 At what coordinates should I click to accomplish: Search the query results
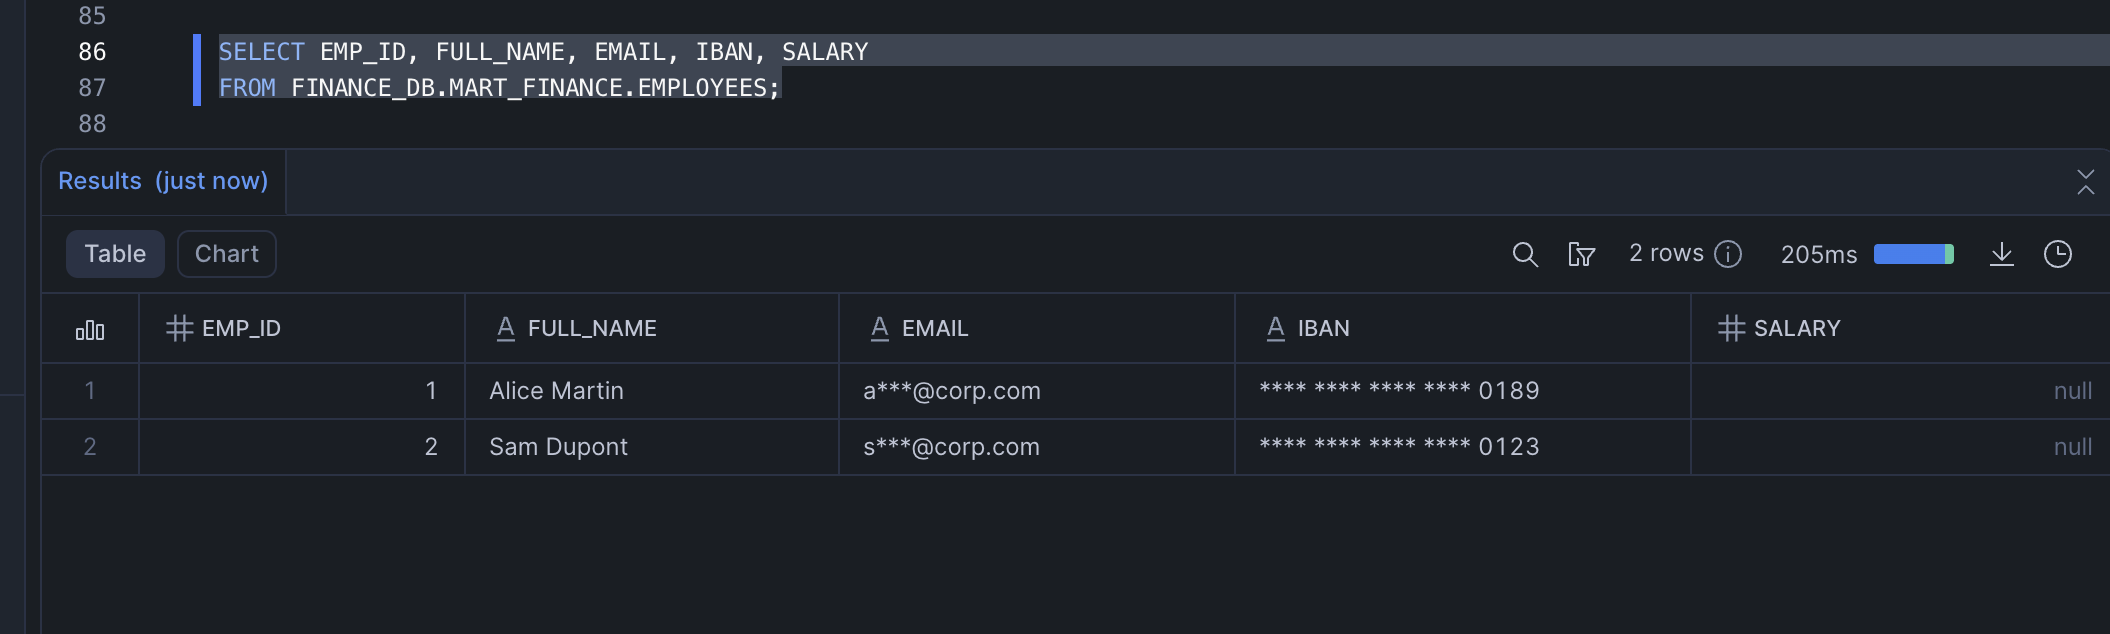click(1524, 254)
